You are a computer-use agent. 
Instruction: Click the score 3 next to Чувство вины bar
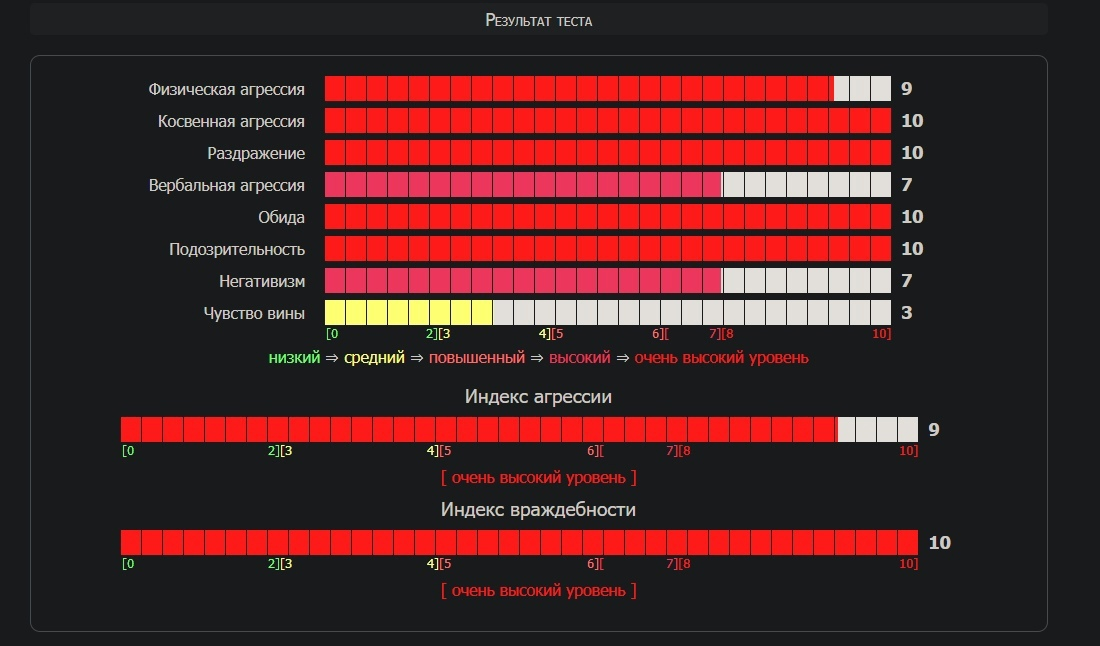click(x=906, y=313)
